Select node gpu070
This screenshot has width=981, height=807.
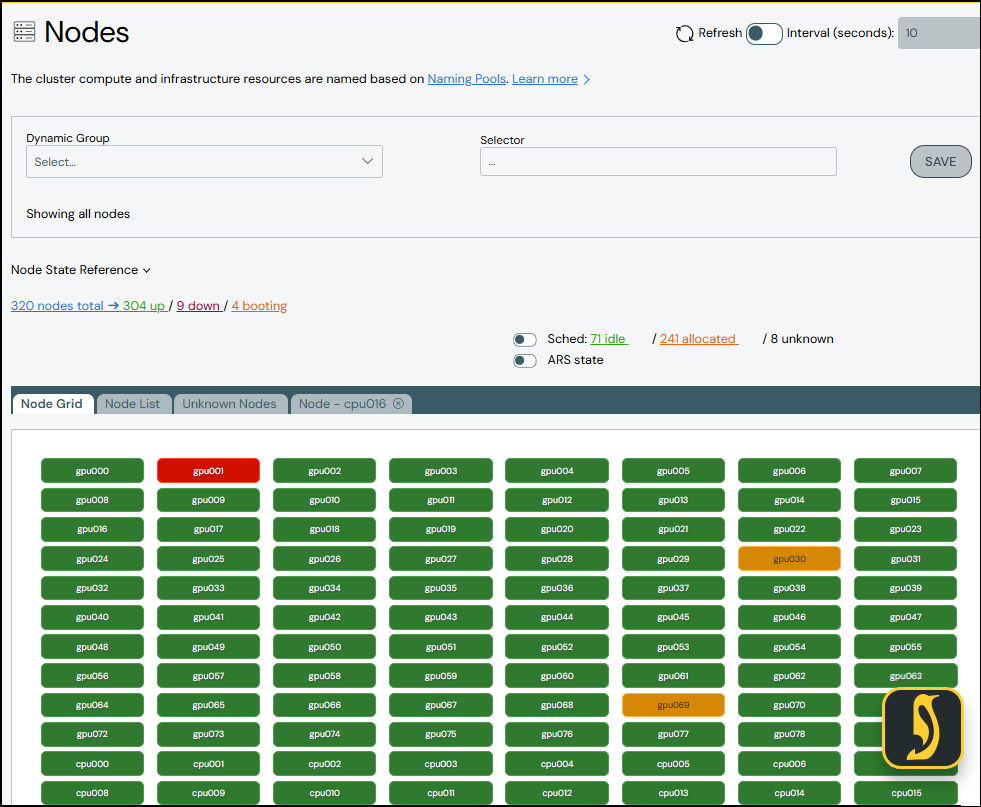point(790,705)
